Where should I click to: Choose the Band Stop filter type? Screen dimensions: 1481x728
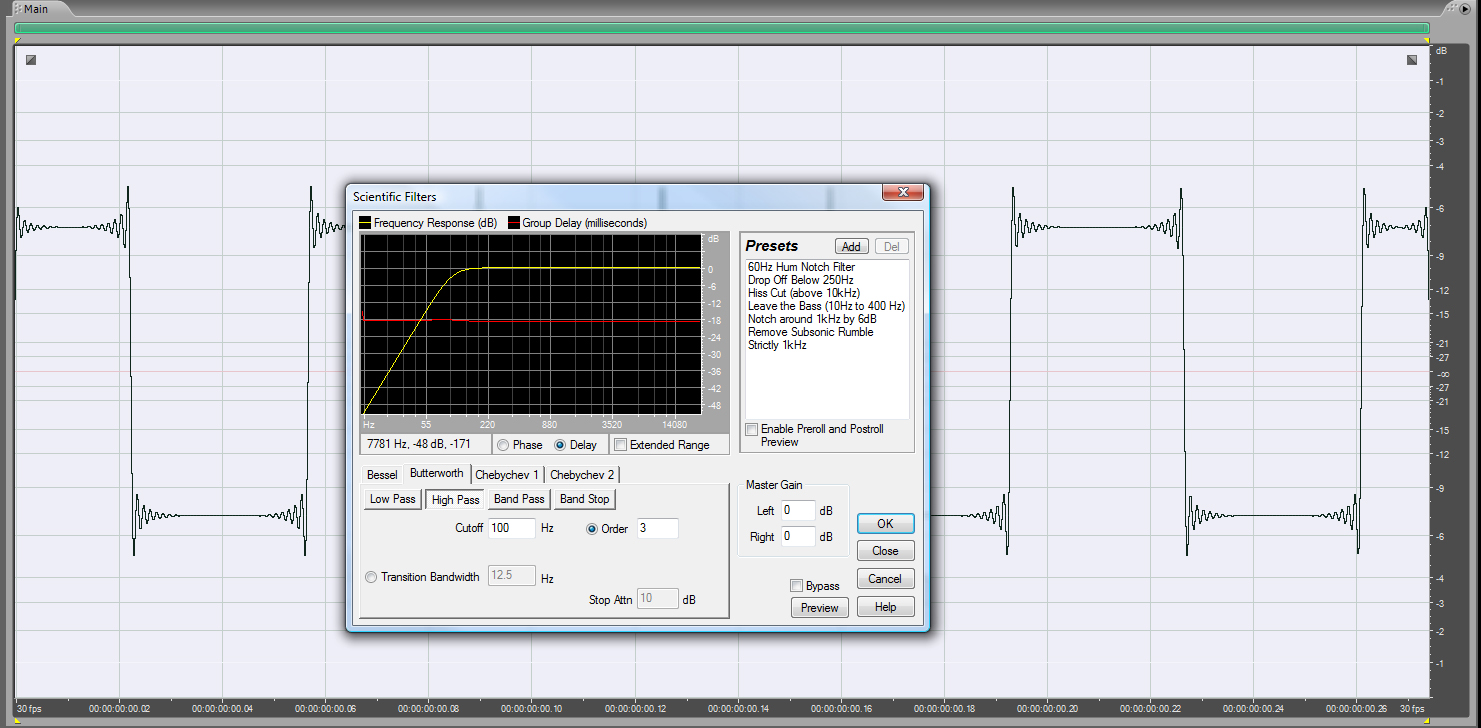click(x=585, y=499)
